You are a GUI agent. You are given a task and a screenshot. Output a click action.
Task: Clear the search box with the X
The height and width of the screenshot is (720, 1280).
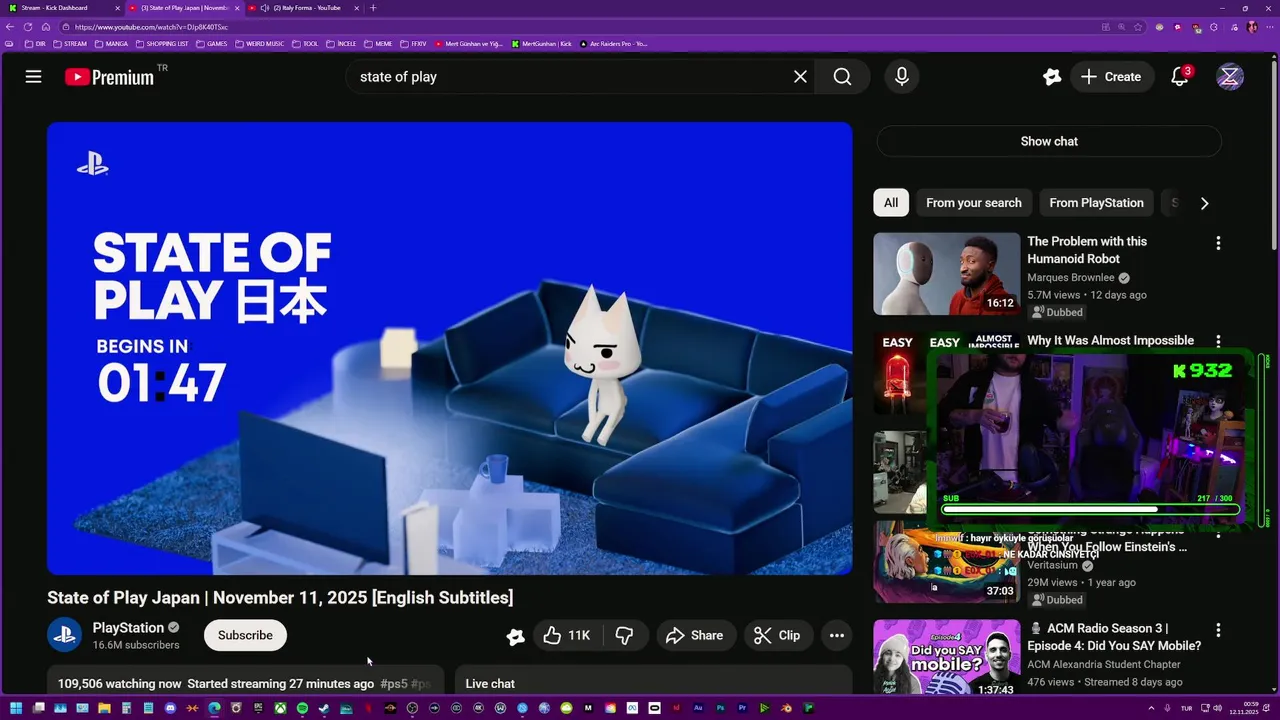(800, 77)
